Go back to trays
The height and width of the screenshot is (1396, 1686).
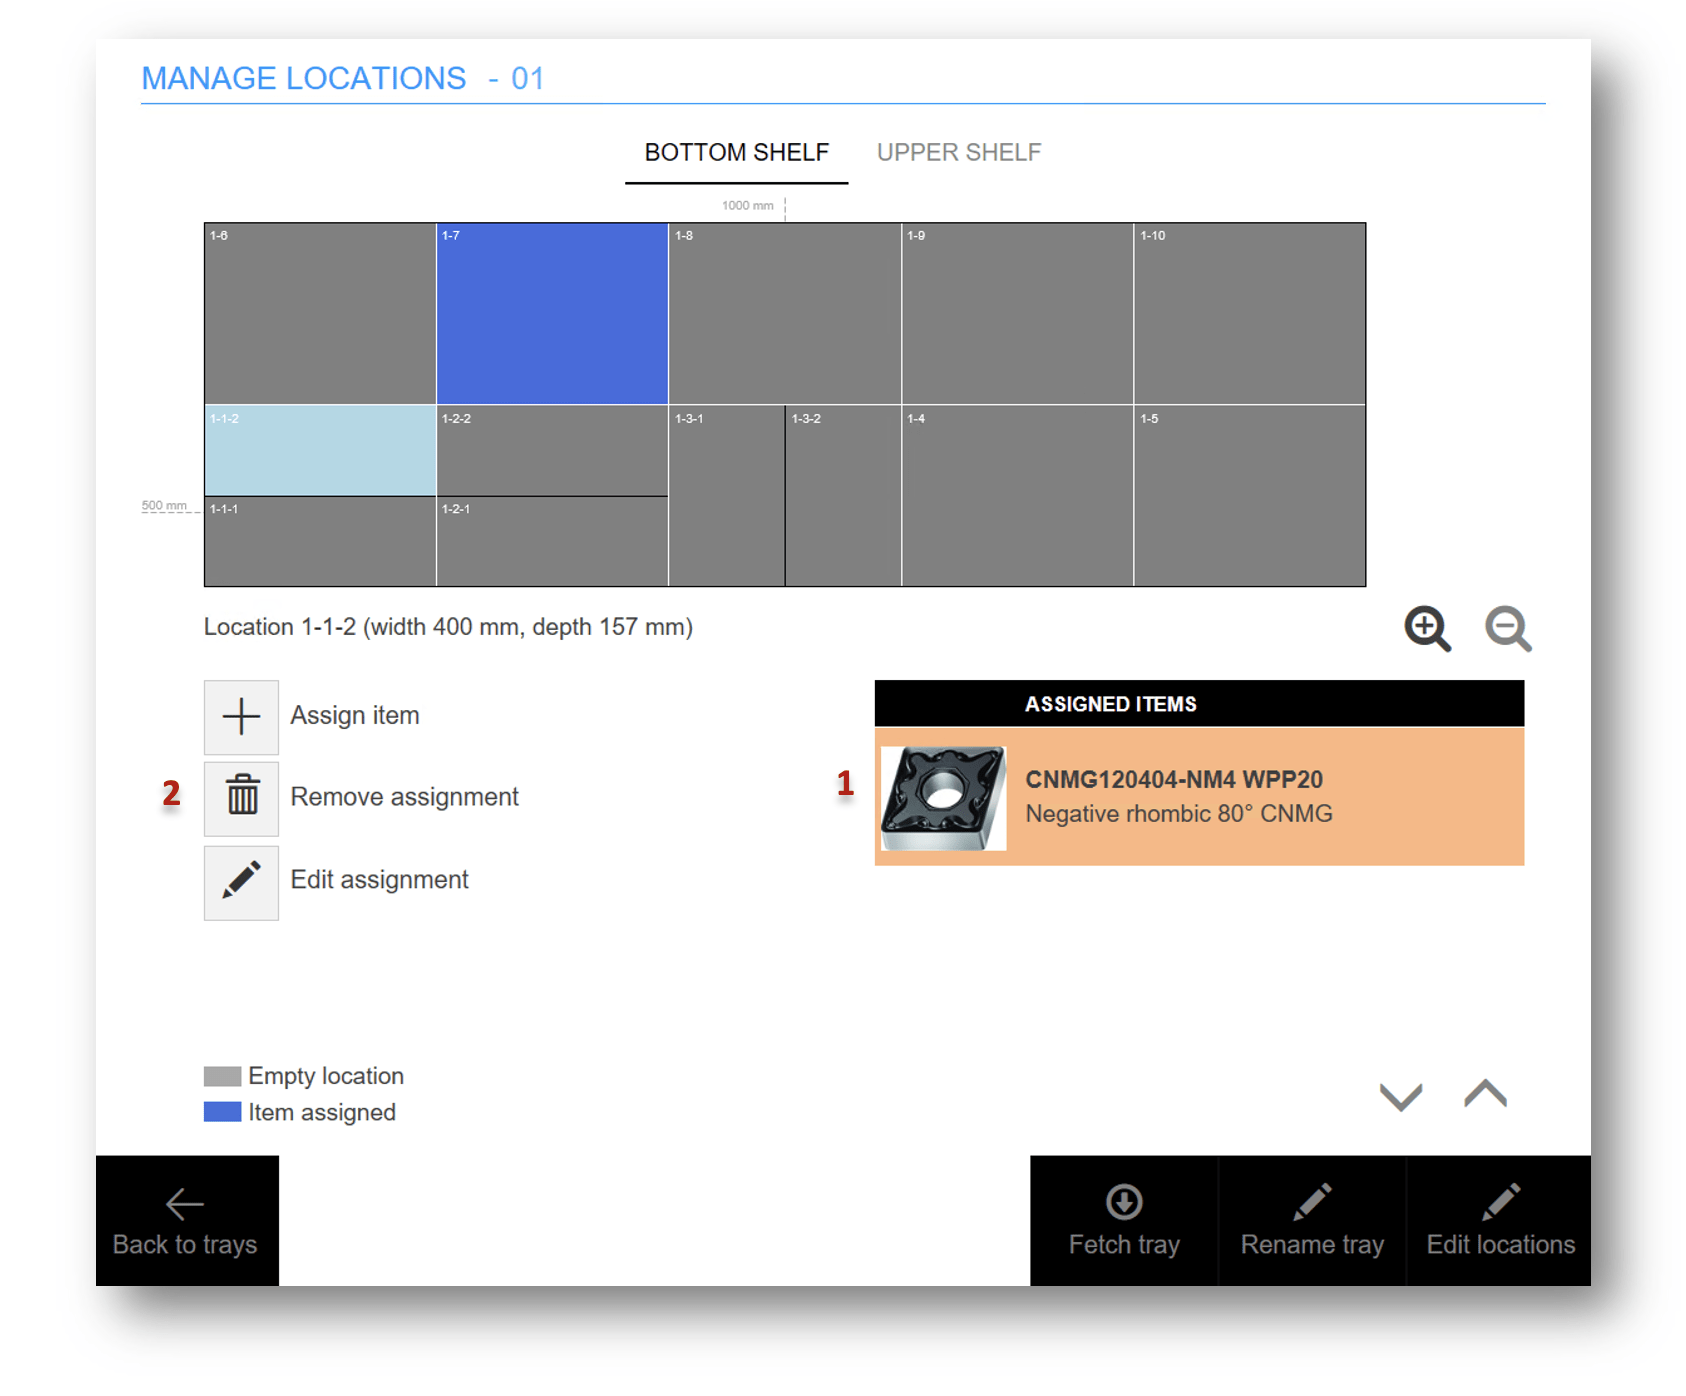186,1220
